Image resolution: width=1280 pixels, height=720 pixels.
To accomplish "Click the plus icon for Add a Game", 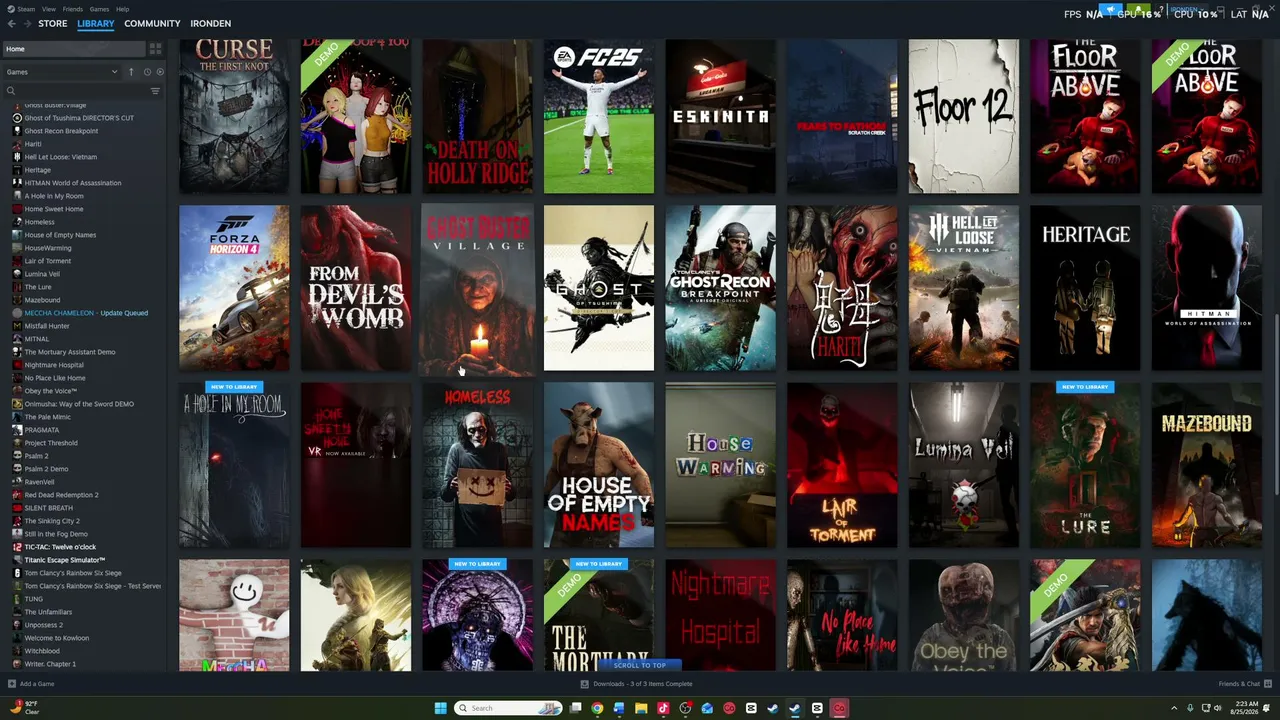I will [12, 684].
